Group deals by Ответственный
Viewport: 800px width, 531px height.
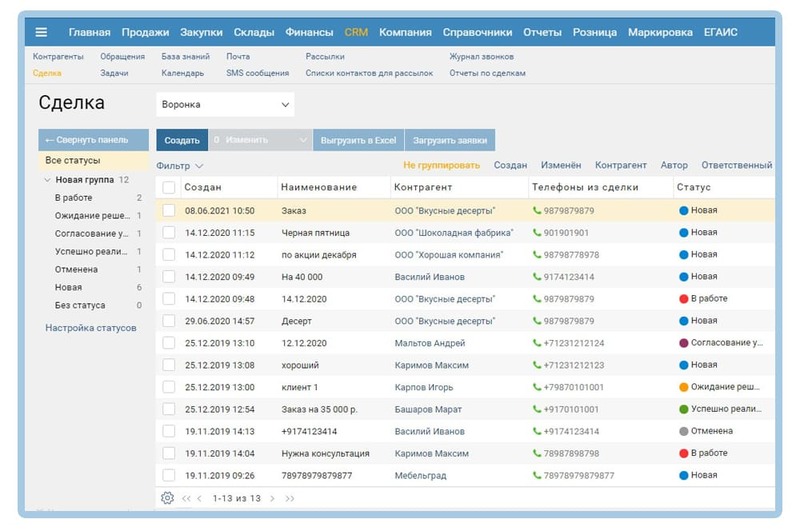(737, 165)
